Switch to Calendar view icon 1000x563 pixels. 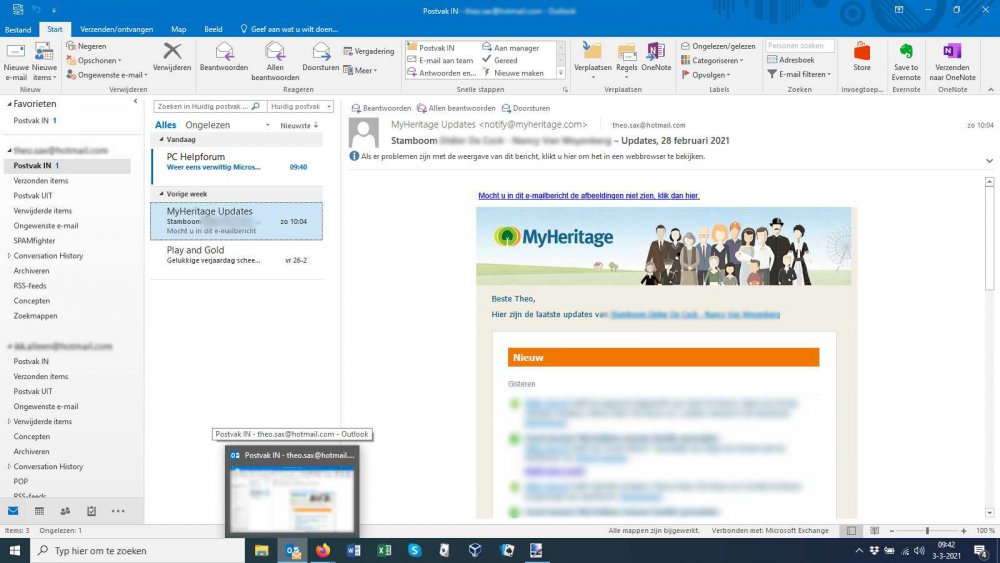click(40, 511)
